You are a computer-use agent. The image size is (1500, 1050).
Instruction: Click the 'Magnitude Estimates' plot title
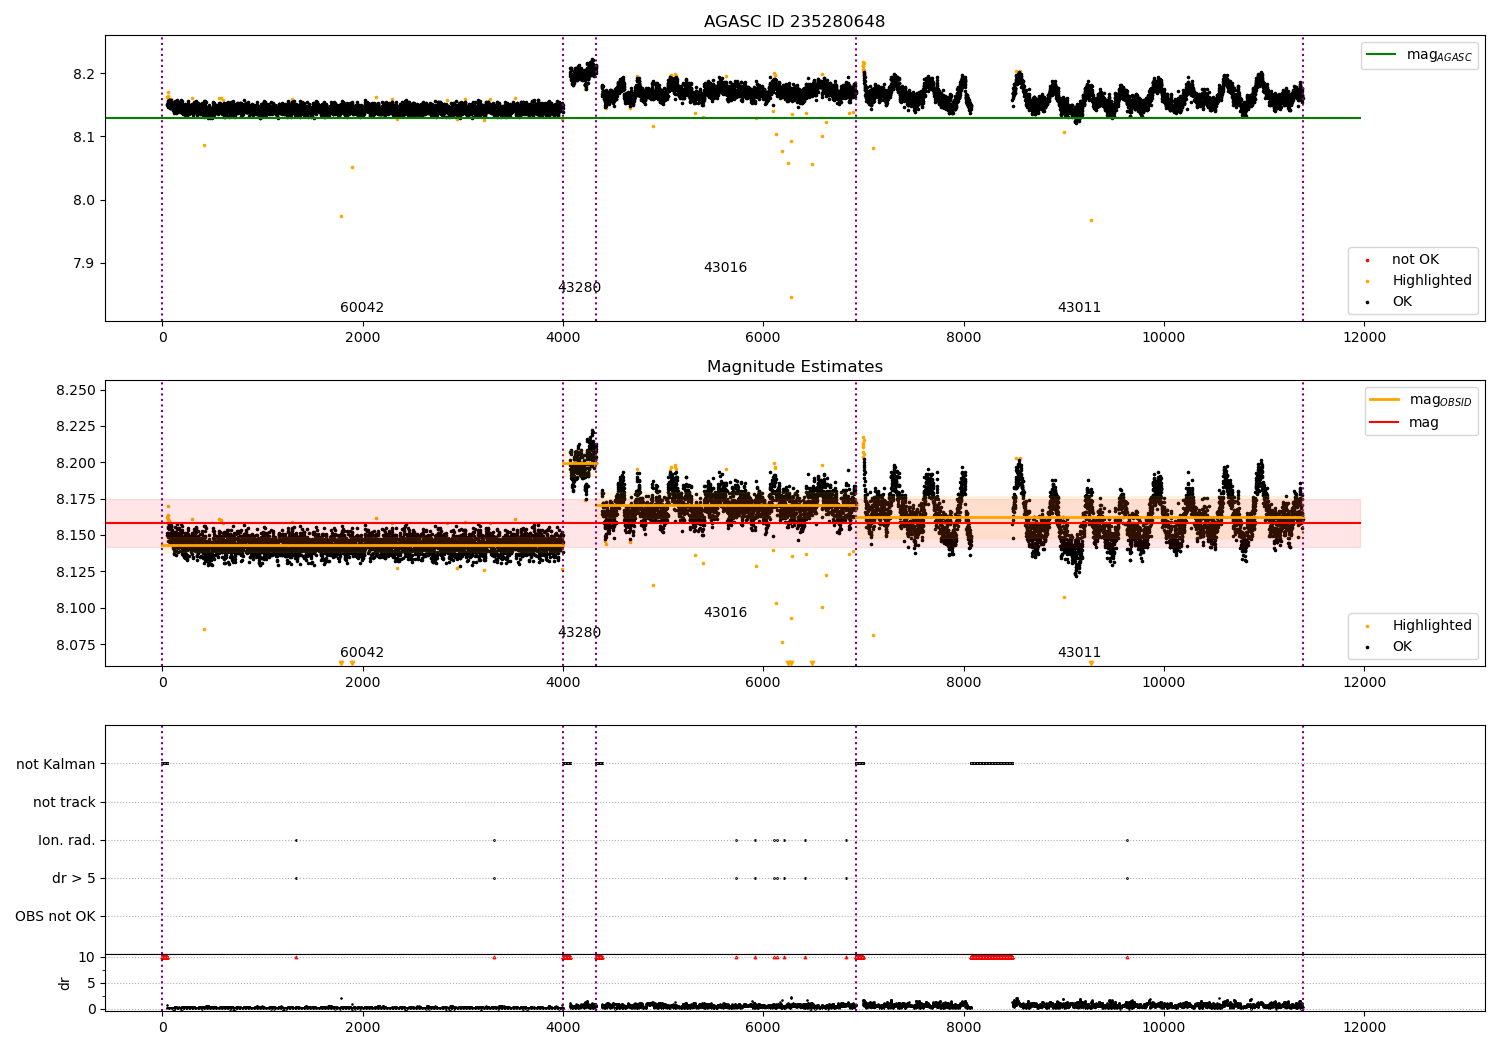[794, 367]
